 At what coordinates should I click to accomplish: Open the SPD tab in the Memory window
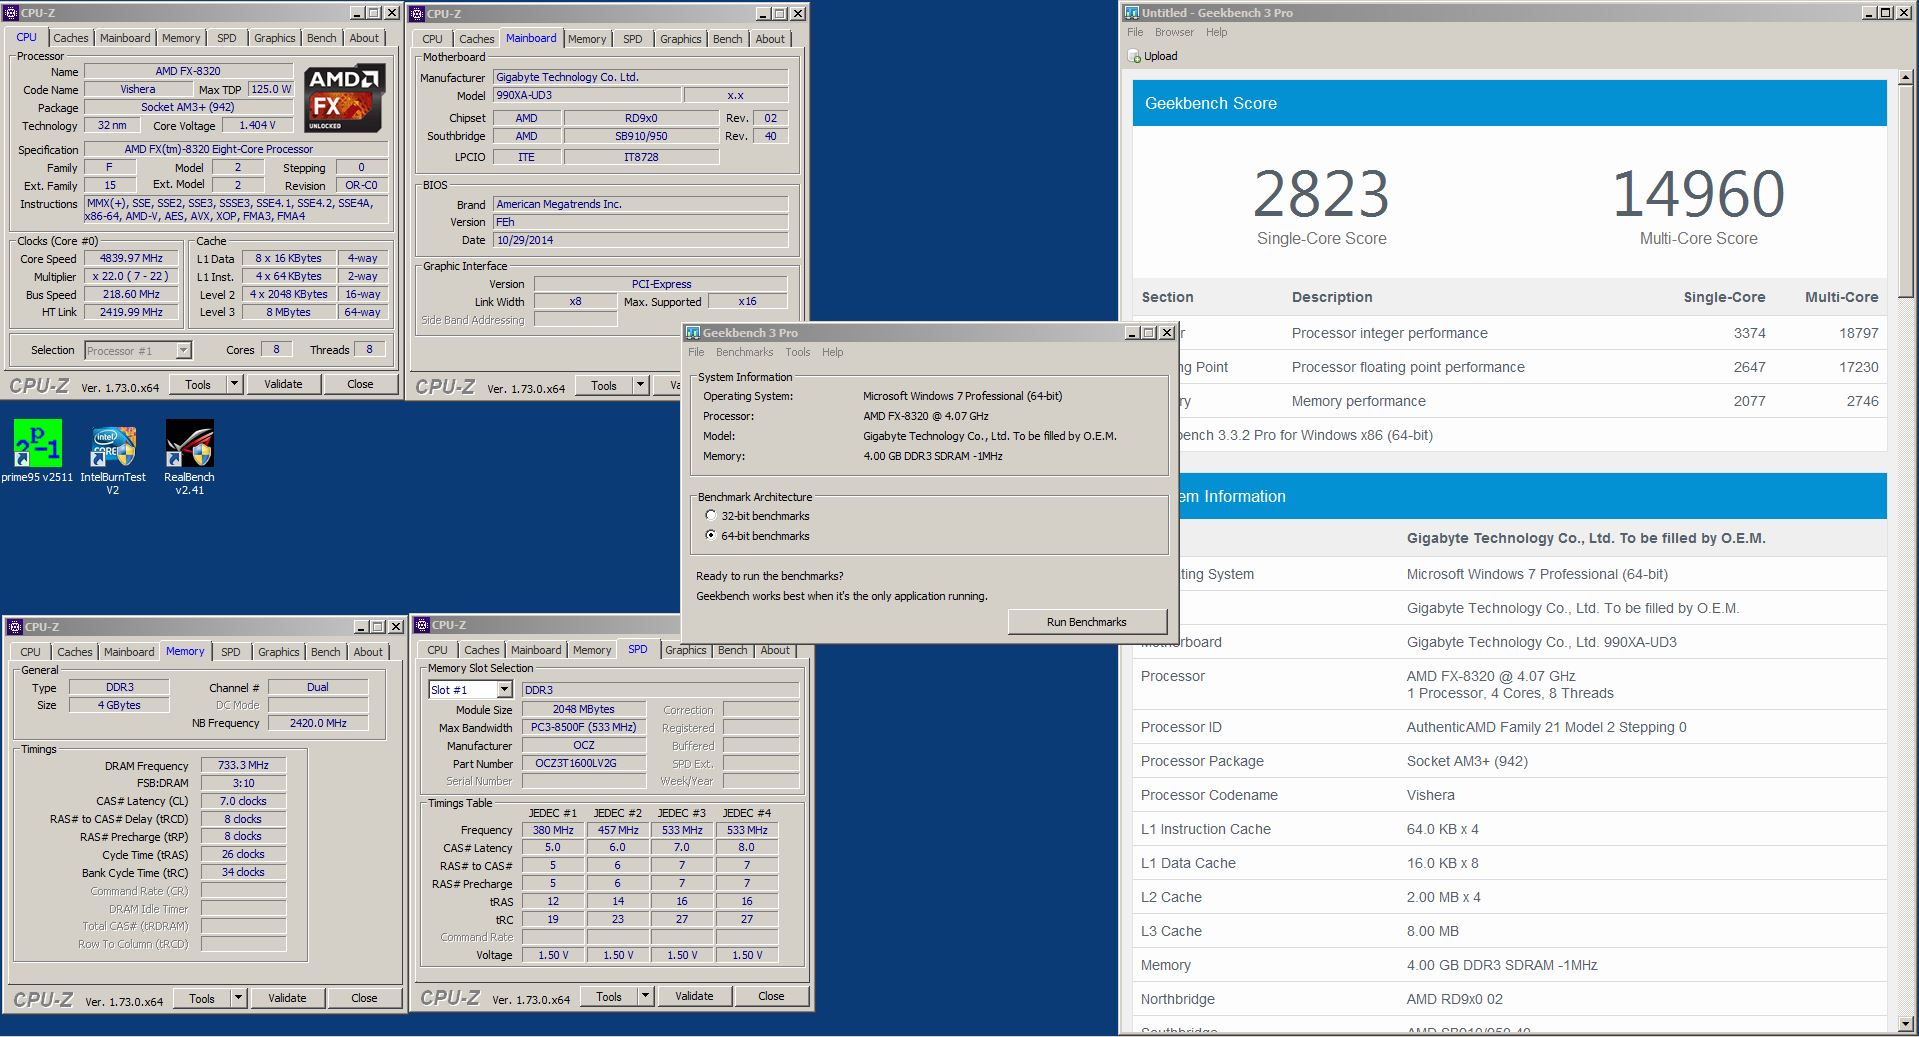231,652
